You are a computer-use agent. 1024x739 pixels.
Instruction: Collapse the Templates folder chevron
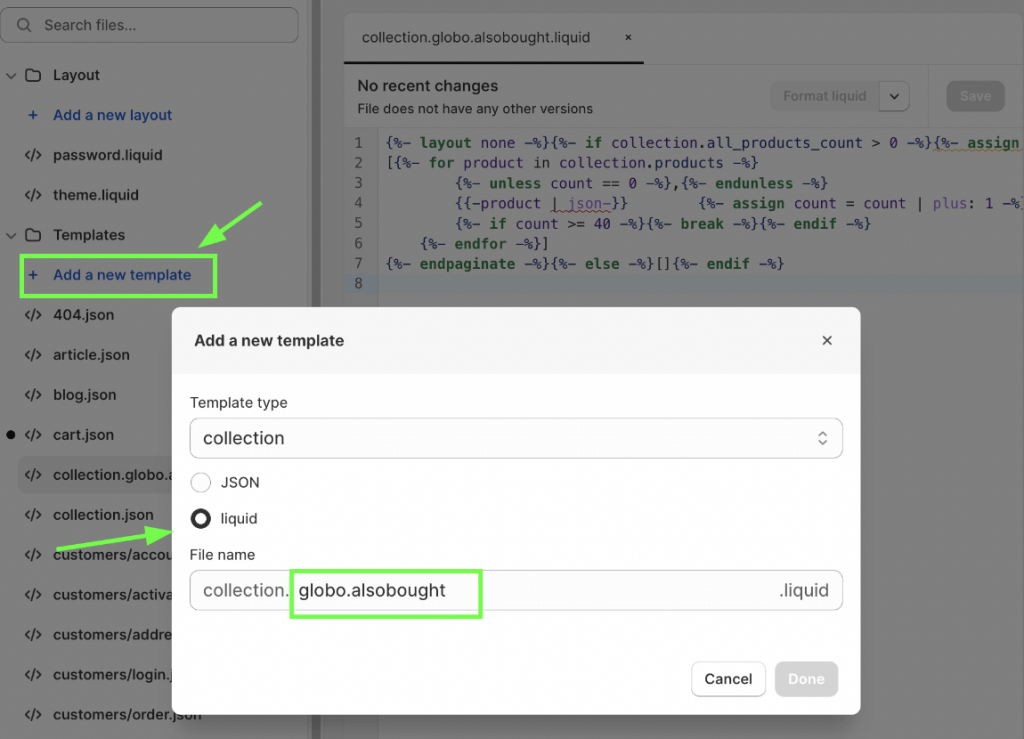[11, 234]
